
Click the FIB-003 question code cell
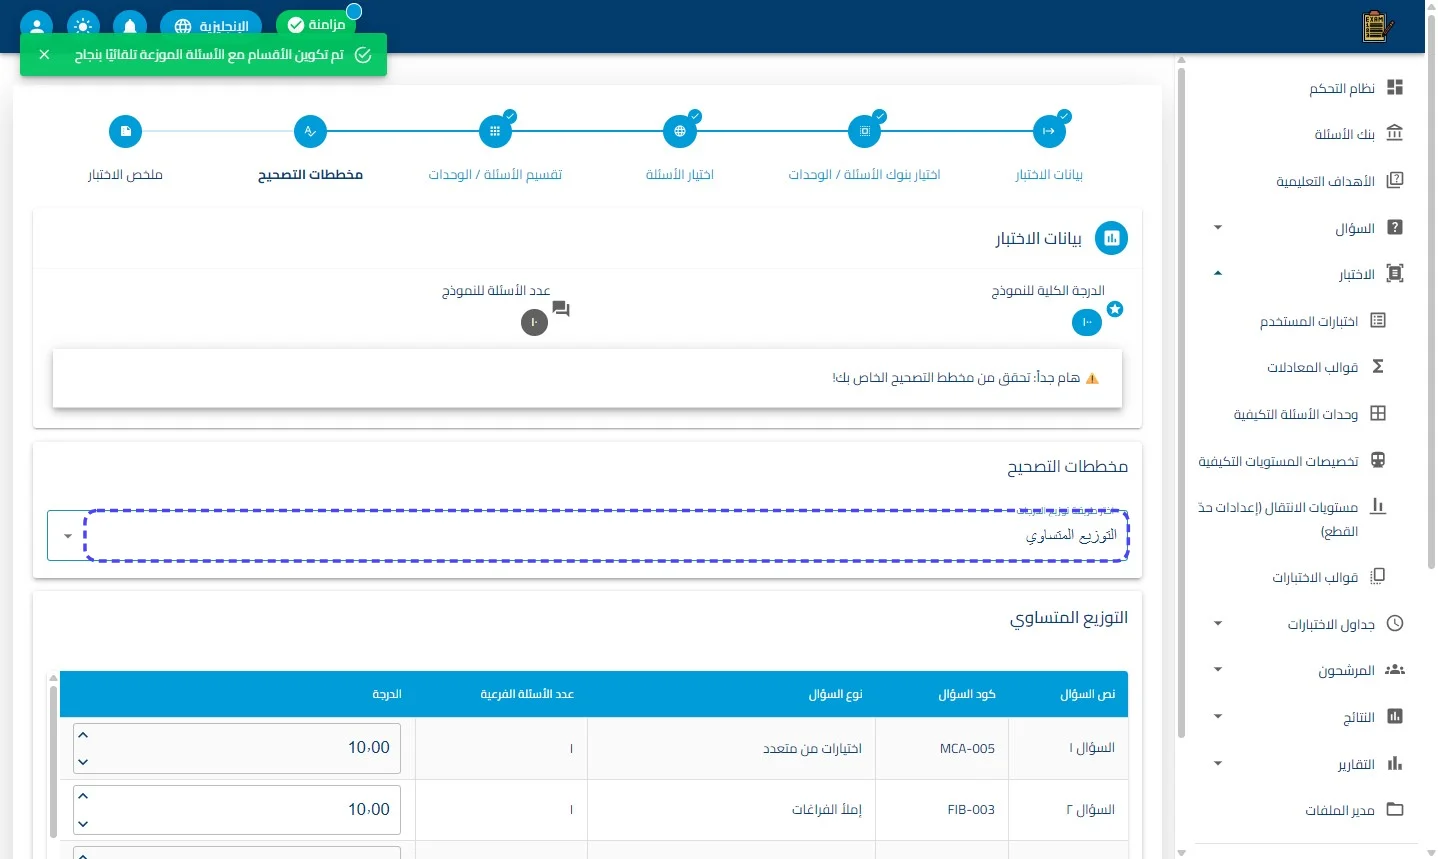click(942, 810)
